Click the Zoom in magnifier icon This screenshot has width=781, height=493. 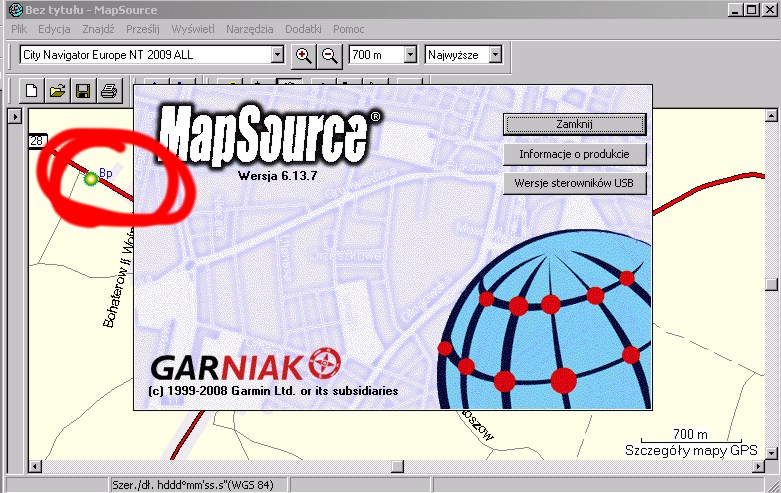[303, 54]
